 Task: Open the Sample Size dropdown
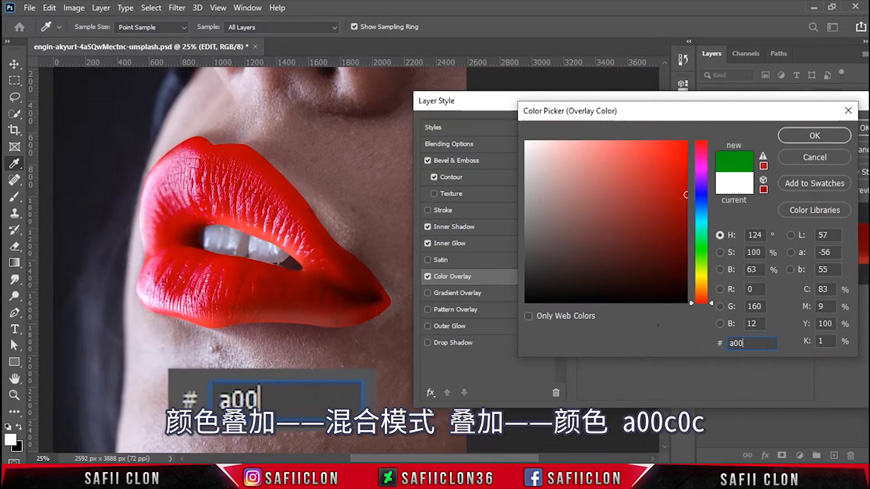[x=150, y=27]
